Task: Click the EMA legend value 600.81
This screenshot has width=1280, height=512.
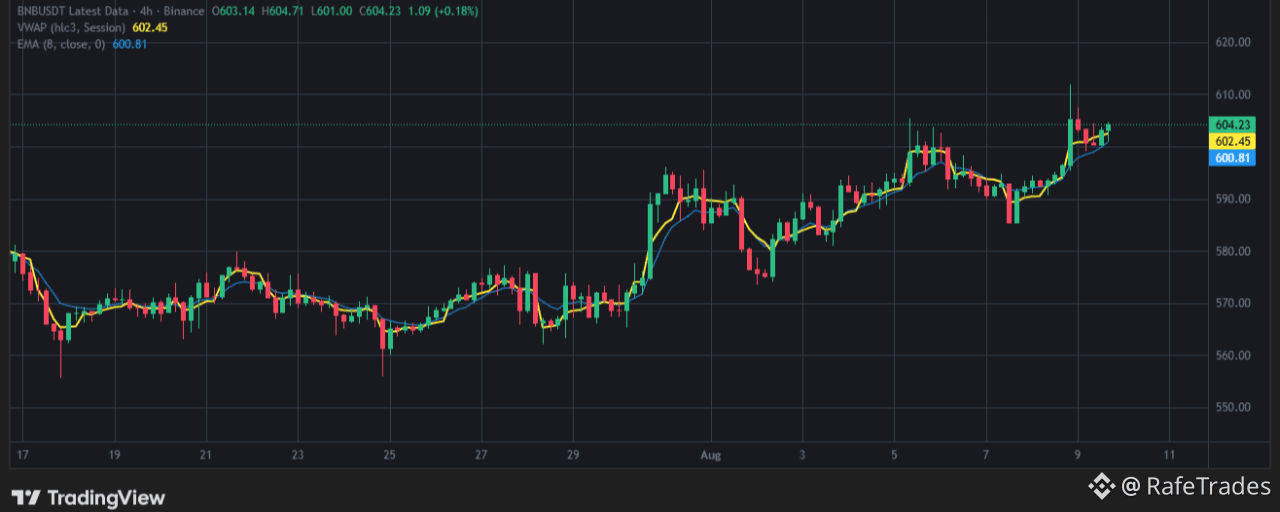Action: coord(130,44)
